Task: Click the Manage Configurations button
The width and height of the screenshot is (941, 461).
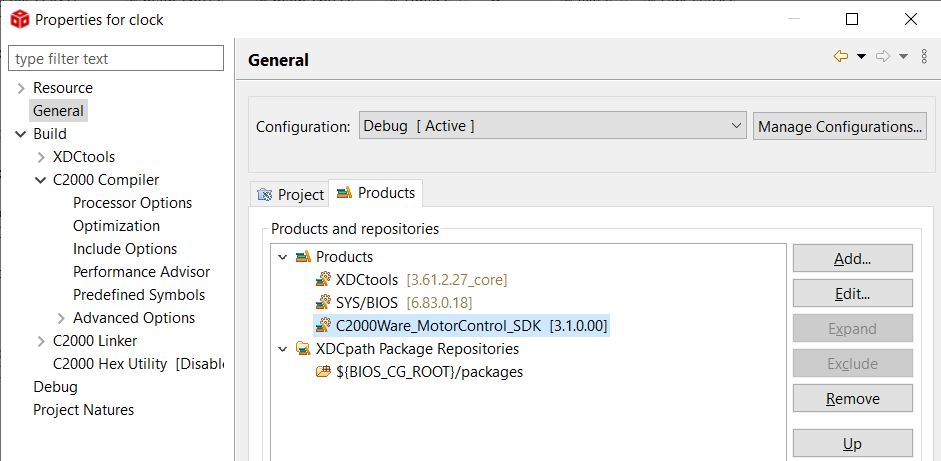Action: pos(839,126)
